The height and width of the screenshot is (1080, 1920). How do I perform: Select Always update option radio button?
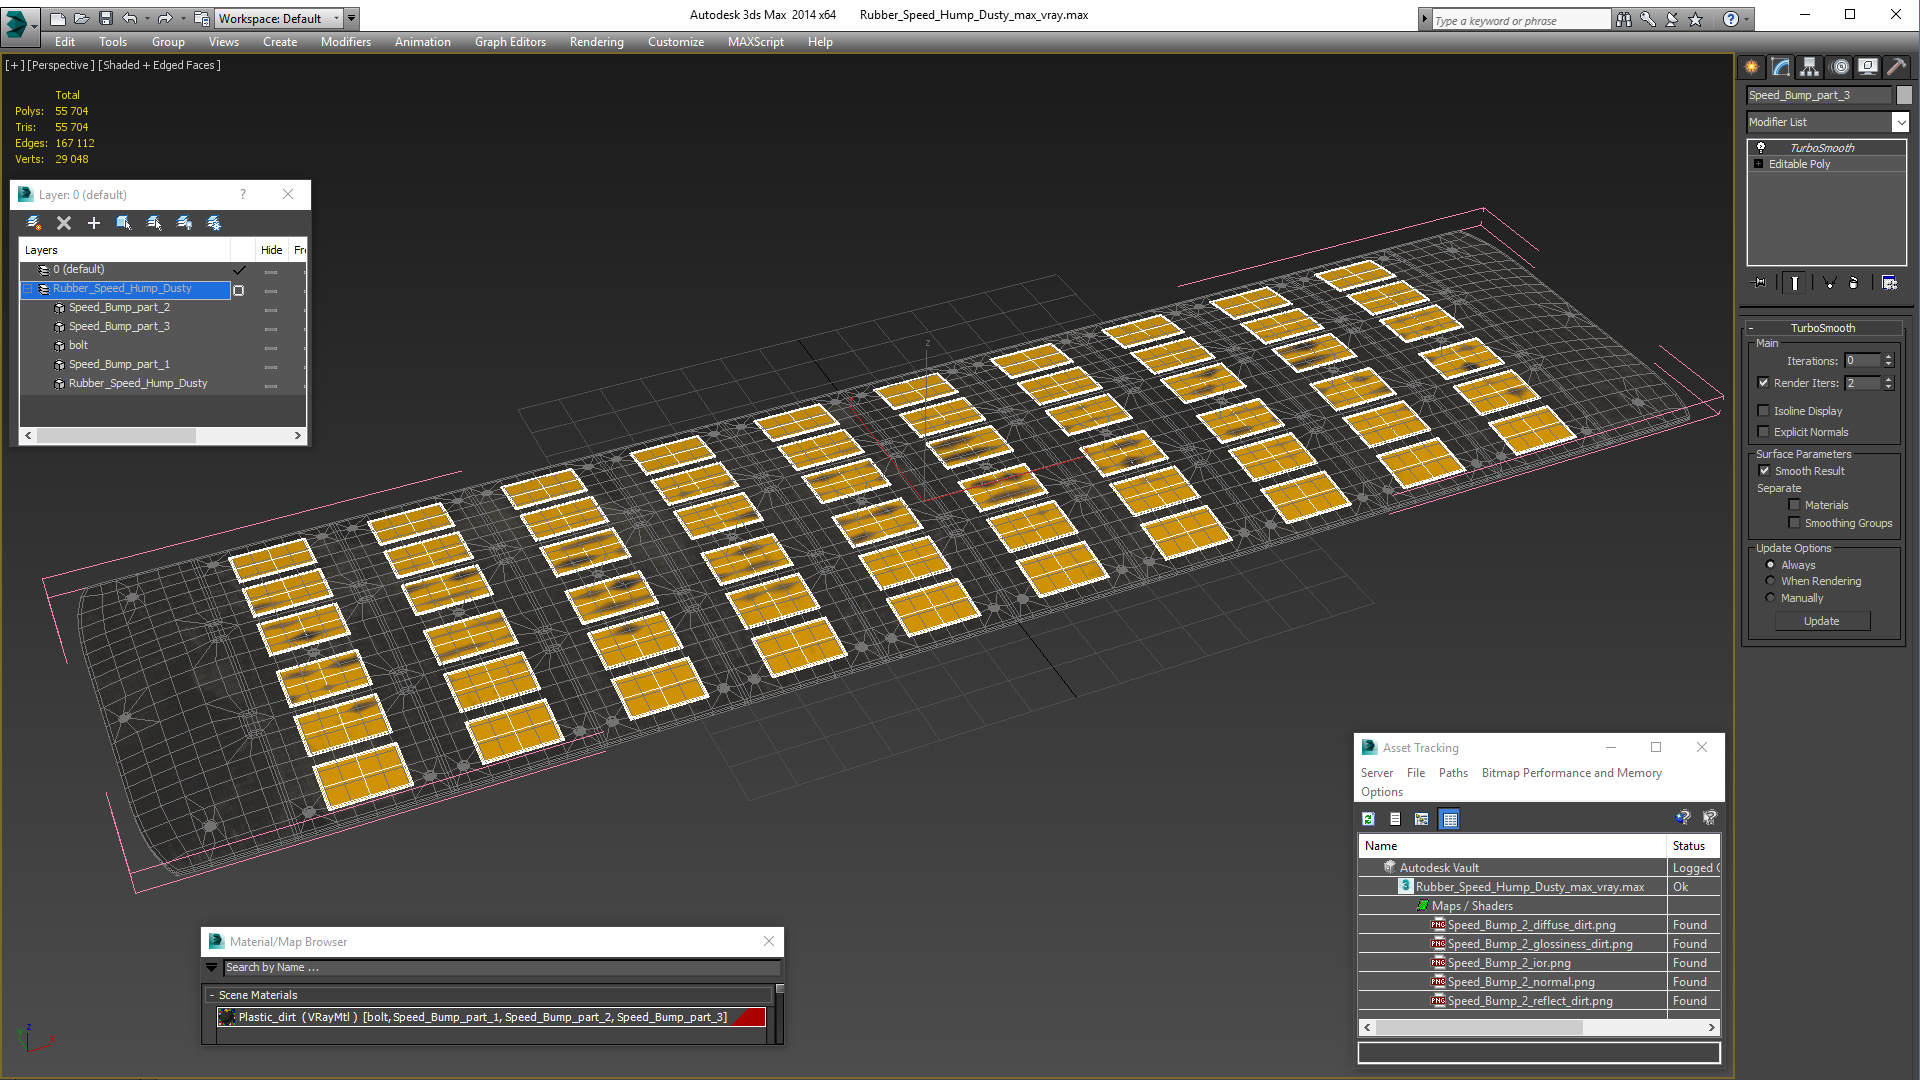coord(1770,564)
